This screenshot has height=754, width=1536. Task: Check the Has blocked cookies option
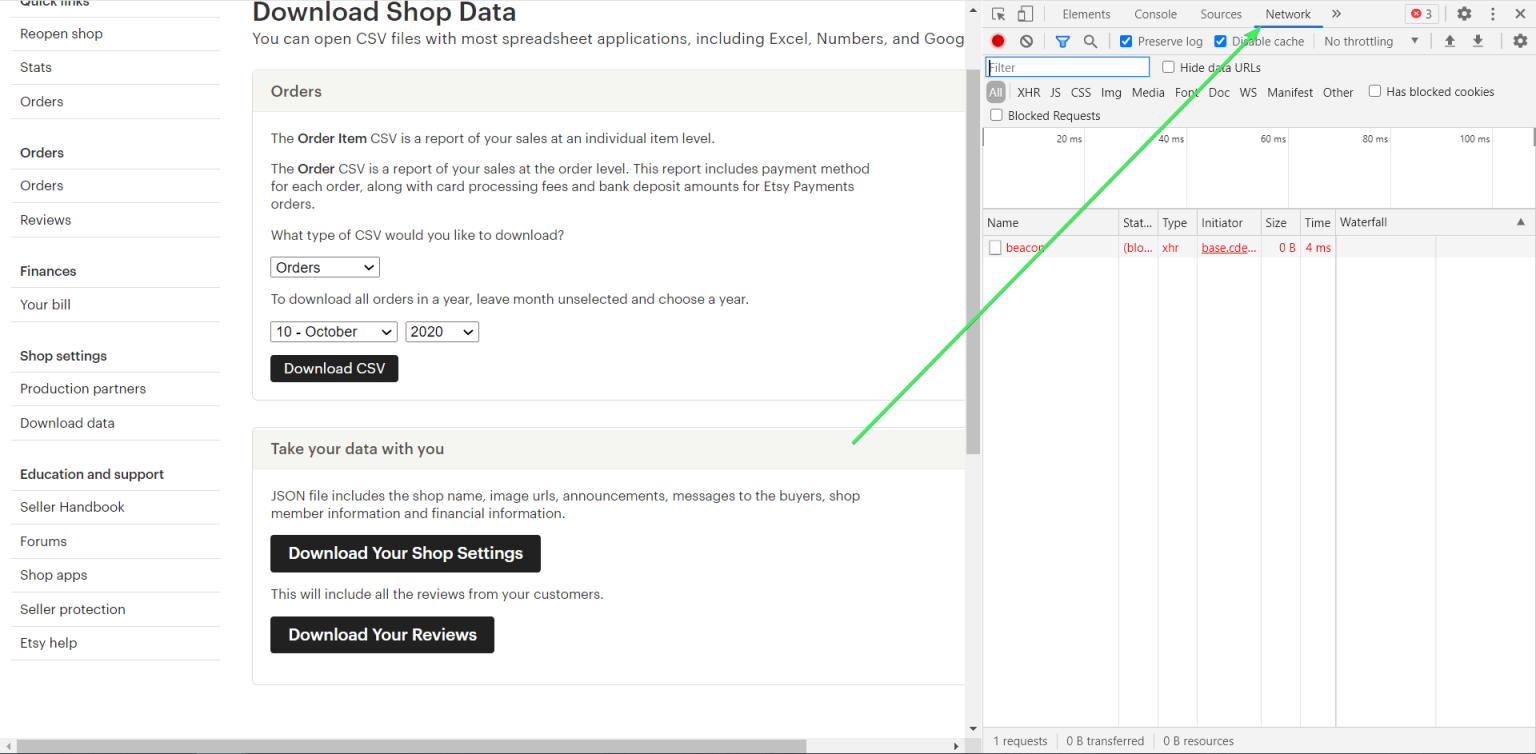[x=1374, y=91]
